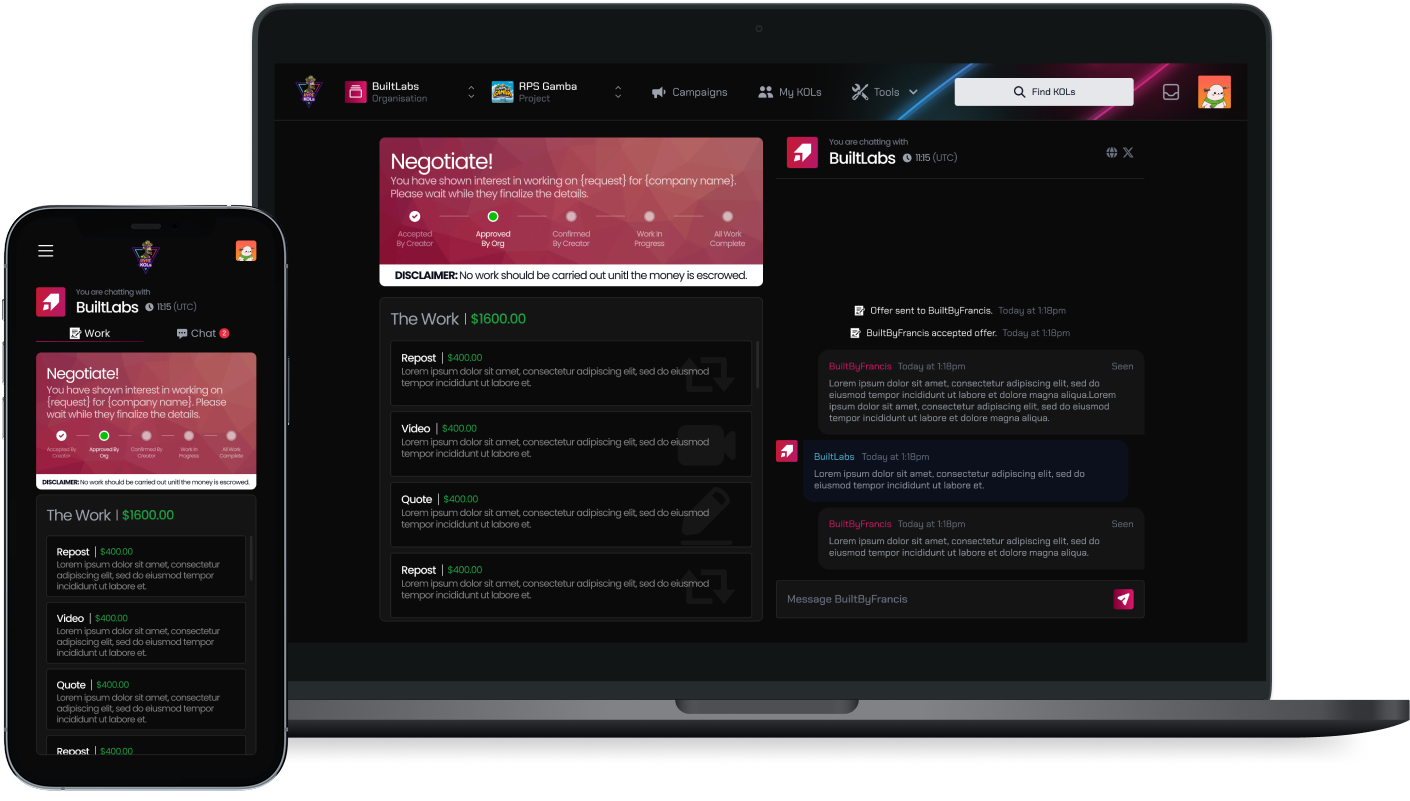The height and width of the screenshot is (801, 1410).
Task: Click All Work Complete step on laptop
Action: pos(727,228)
